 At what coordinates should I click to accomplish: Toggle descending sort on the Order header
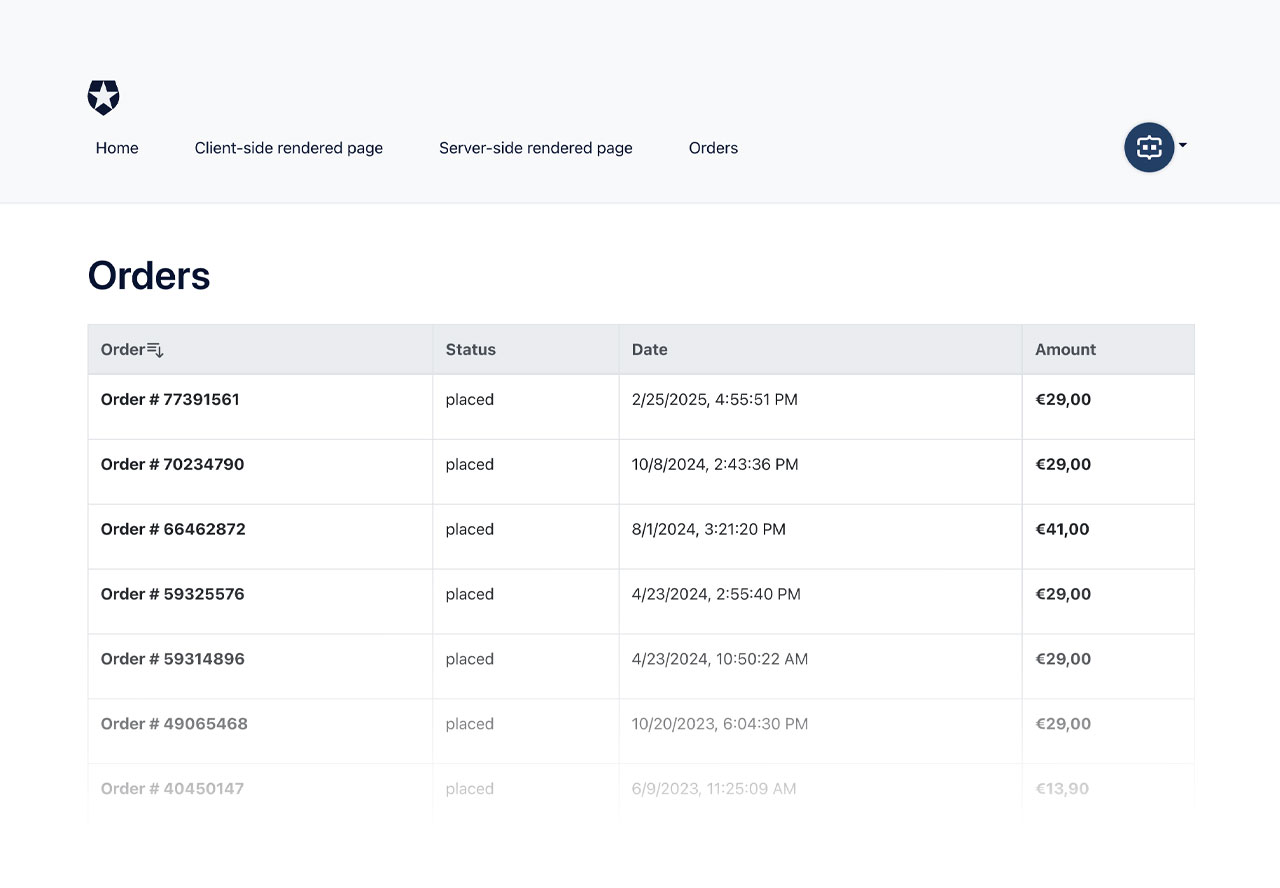[155, 348]
